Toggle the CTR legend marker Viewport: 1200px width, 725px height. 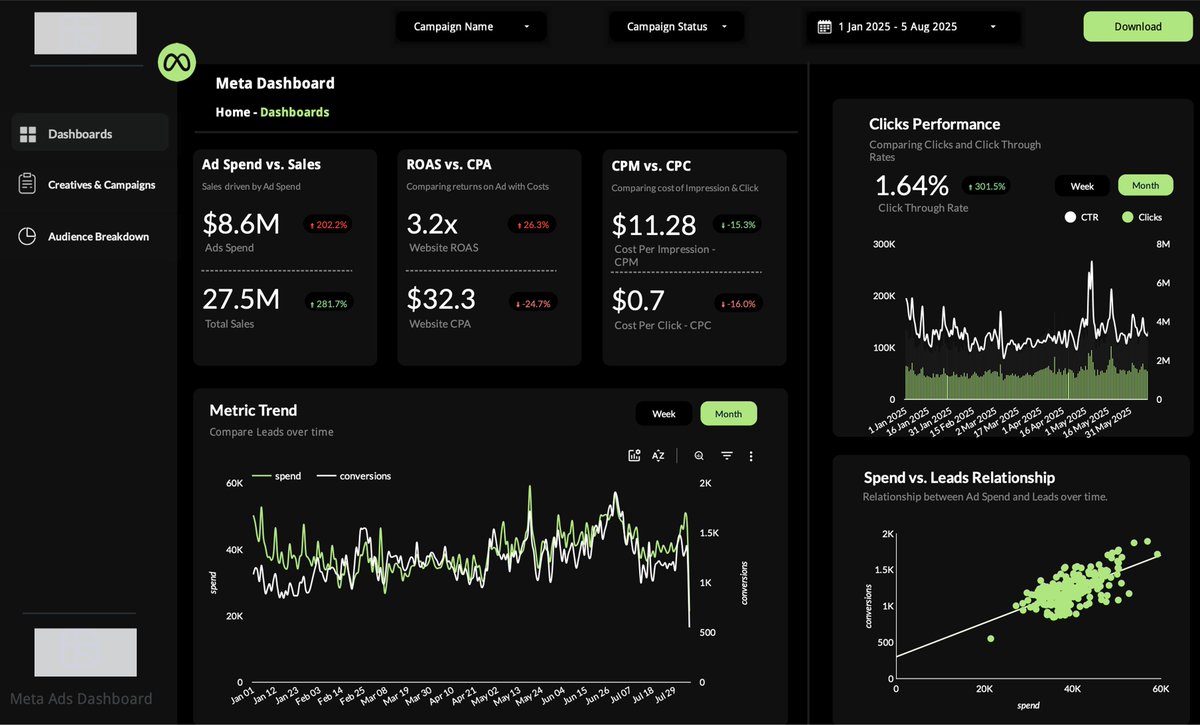click(x=1070, y=216)
